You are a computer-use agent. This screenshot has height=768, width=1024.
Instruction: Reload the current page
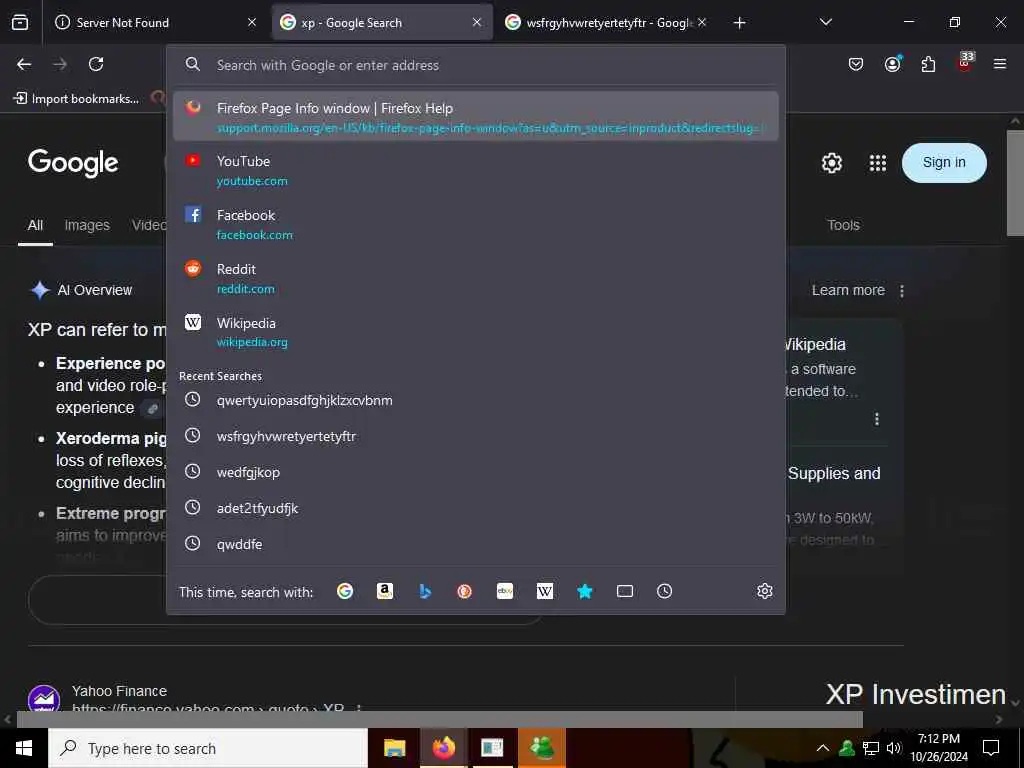point(96,64)
